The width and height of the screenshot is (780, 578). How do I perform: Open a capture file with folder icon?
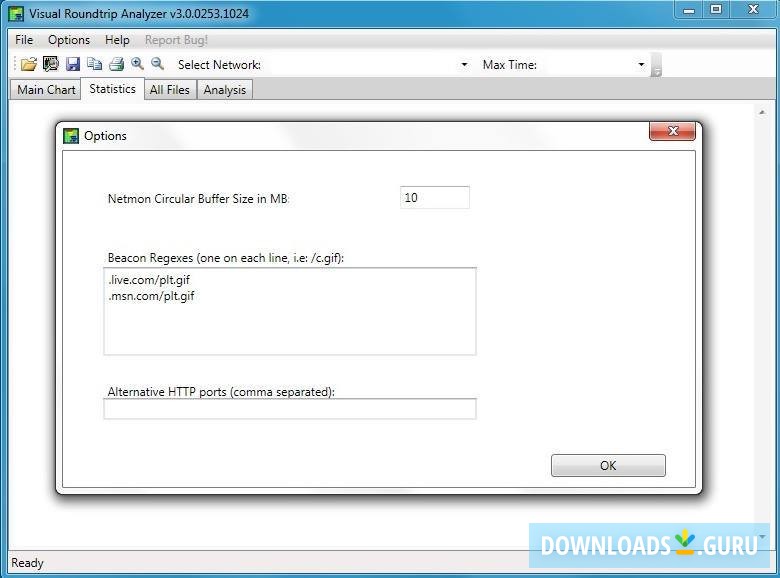click(29, 64)
